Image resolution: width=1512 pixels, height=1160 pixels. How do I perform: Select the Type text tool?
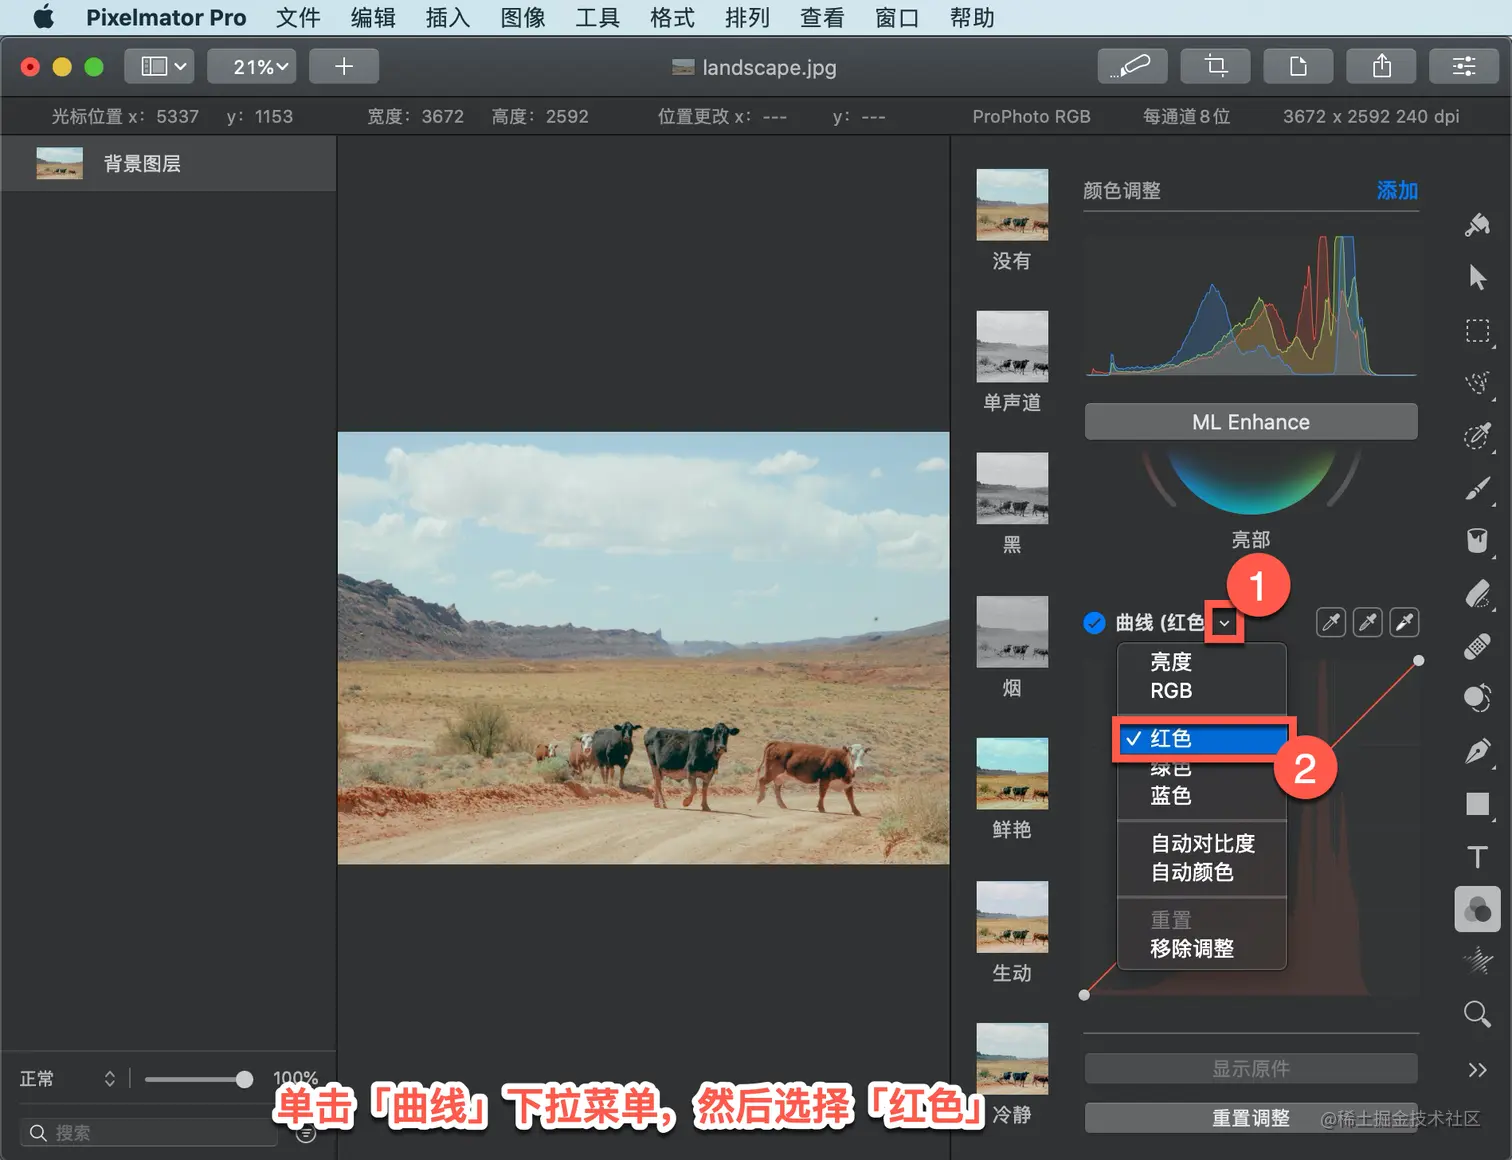point(1477,857)
